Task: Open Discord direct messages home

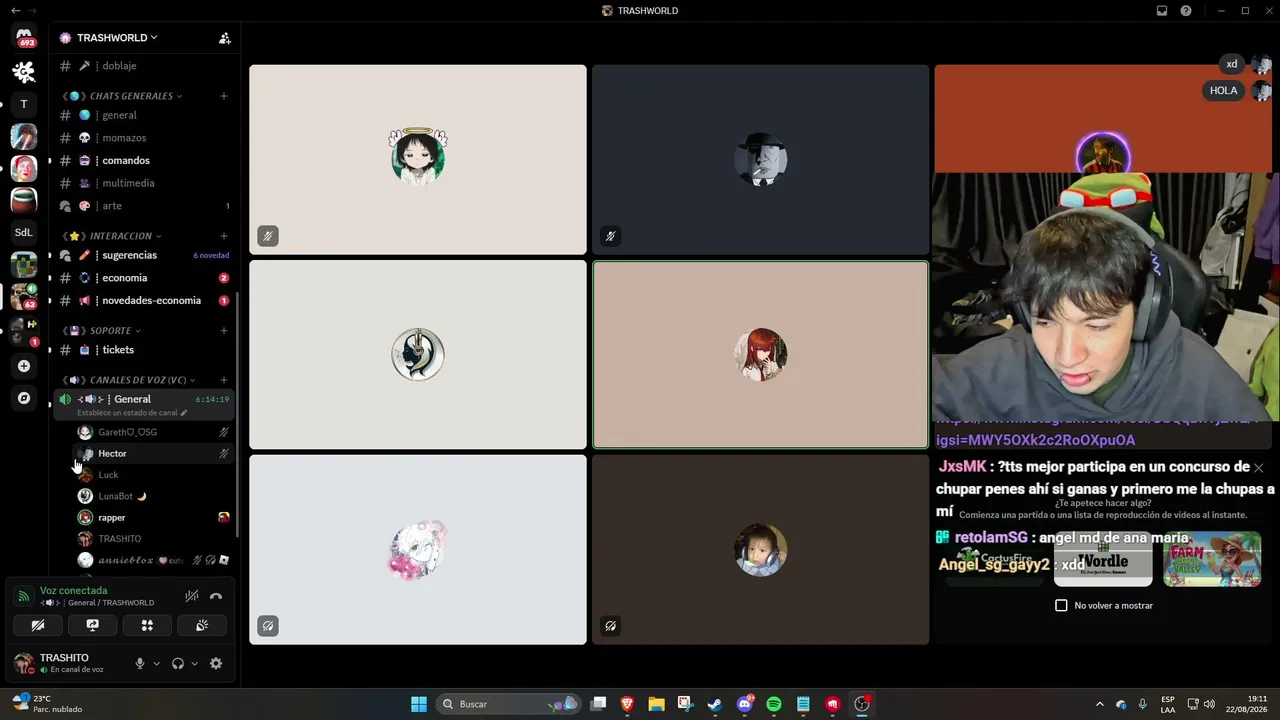Action: pyautogui.click(x=24, y=38)
